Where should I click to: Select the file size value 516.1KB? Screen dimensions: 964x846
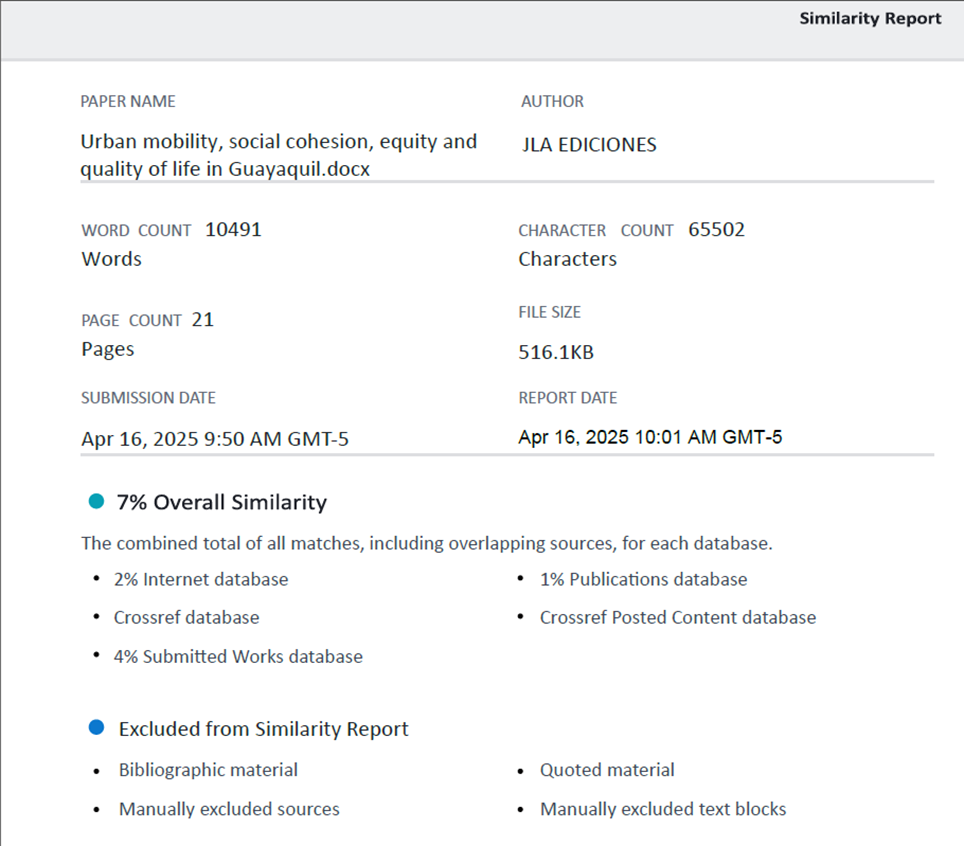(556, 353)
